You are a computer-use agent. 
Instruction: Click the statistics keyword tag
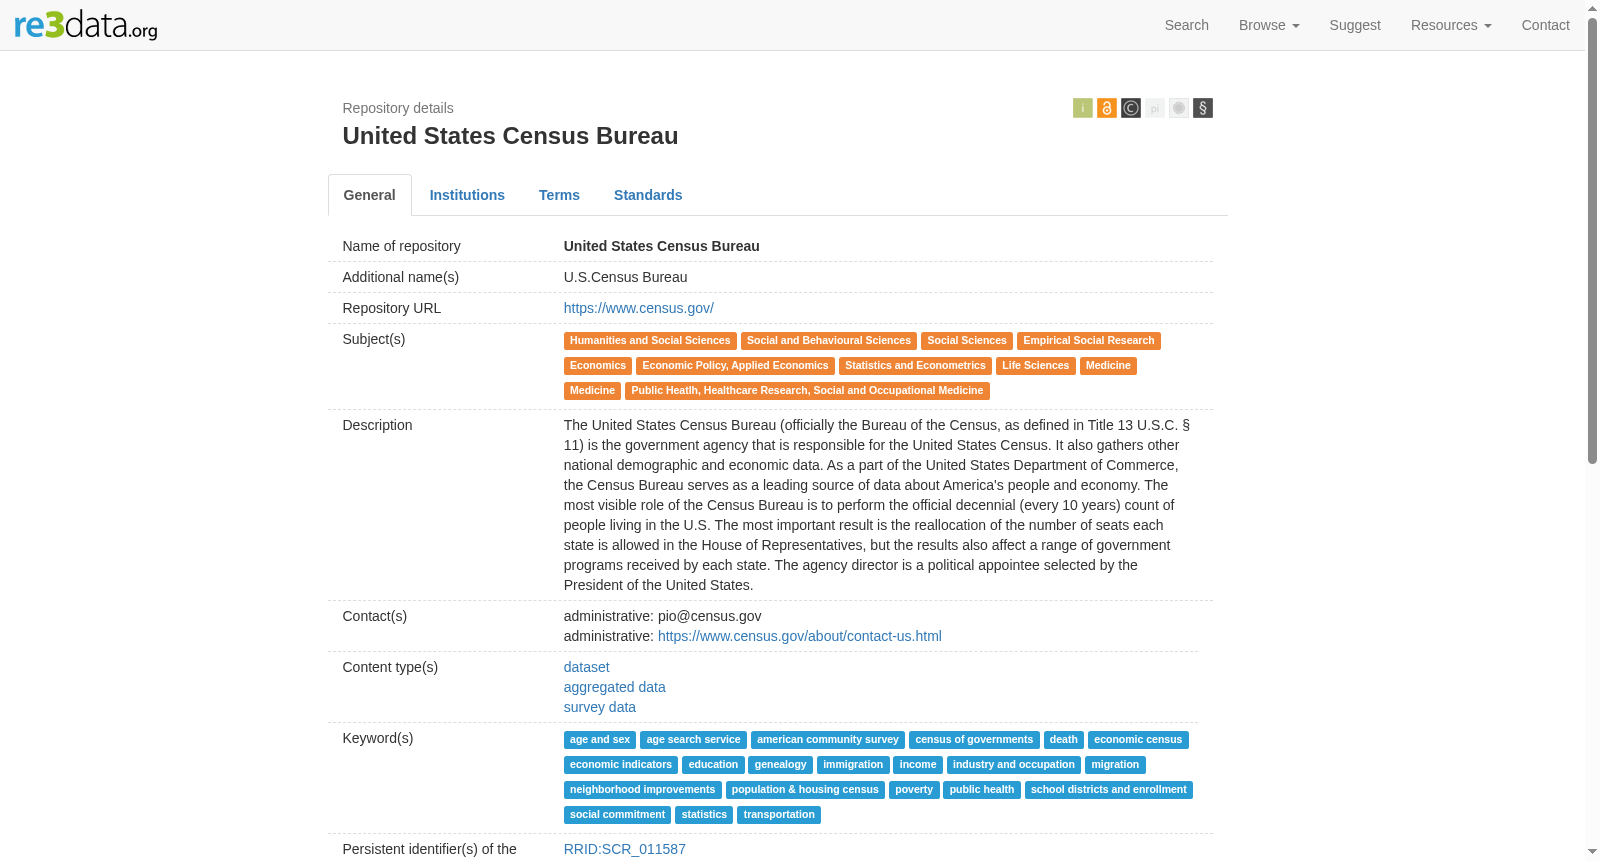coord(704,815)
